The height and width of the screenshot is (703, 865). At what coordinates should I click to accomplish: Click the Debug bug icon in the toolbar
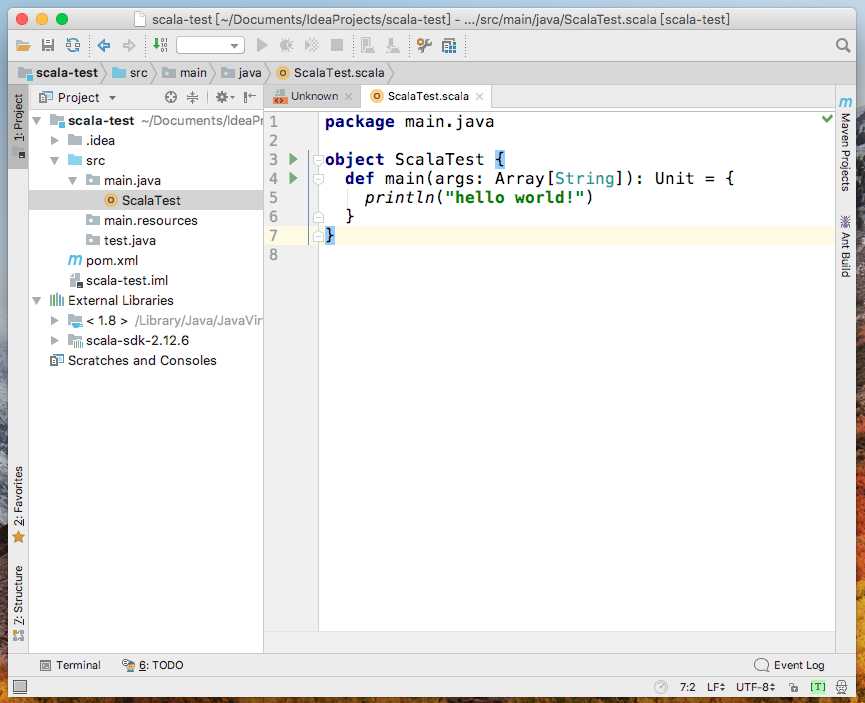[x=286, y=45]
